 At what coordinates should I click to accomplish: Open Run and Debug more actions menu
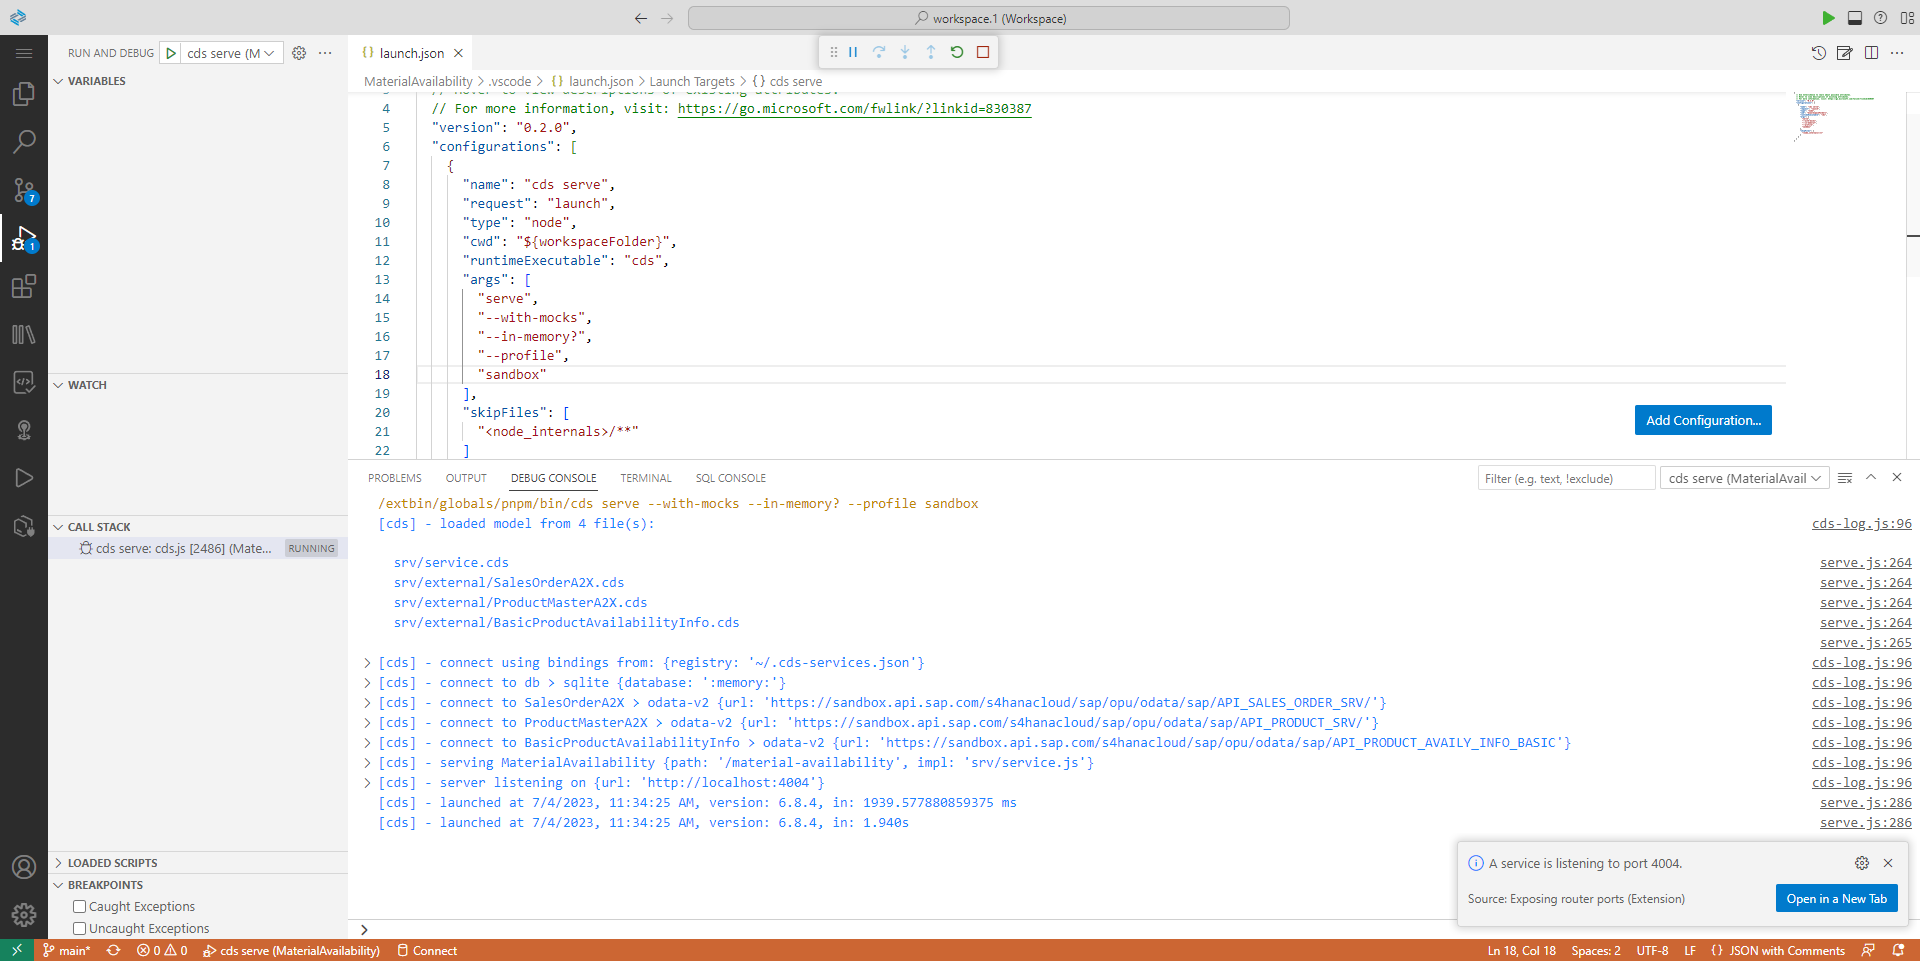(325, 53)
